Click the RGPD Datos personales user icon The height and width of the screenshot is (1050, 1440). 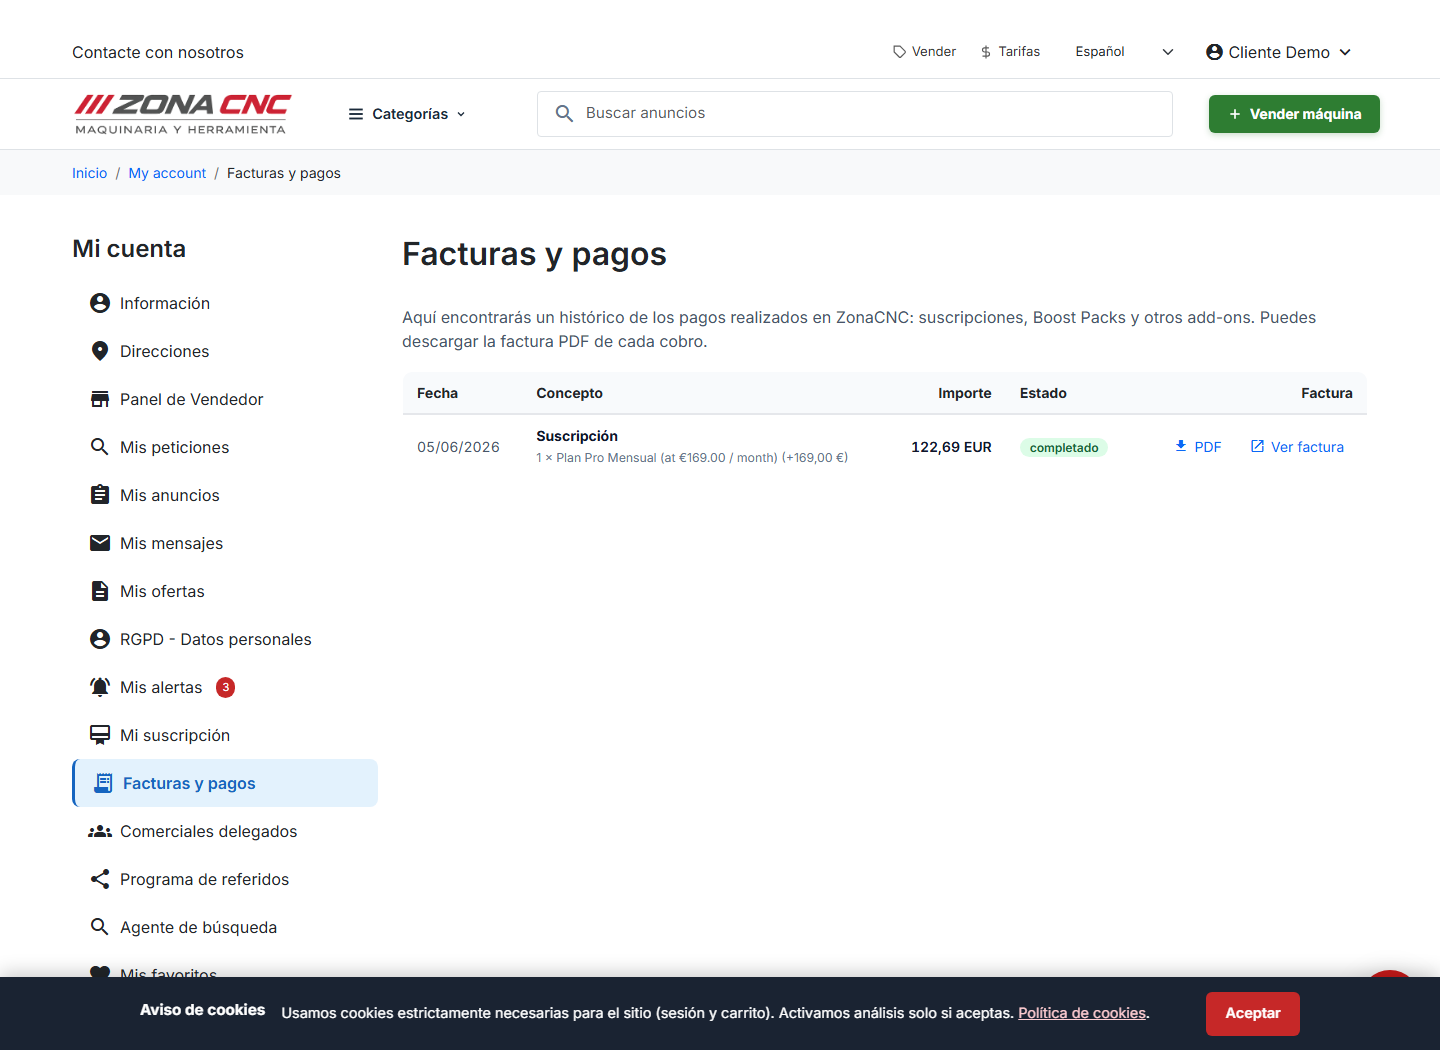pos(100,639)
